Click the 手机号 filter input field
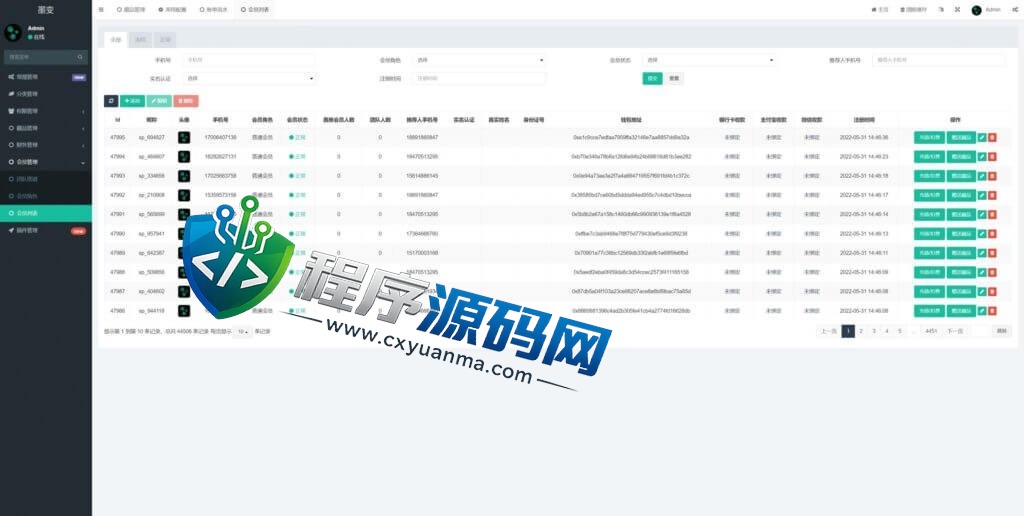The image size is (1024, 516). (x=249, y=60)
